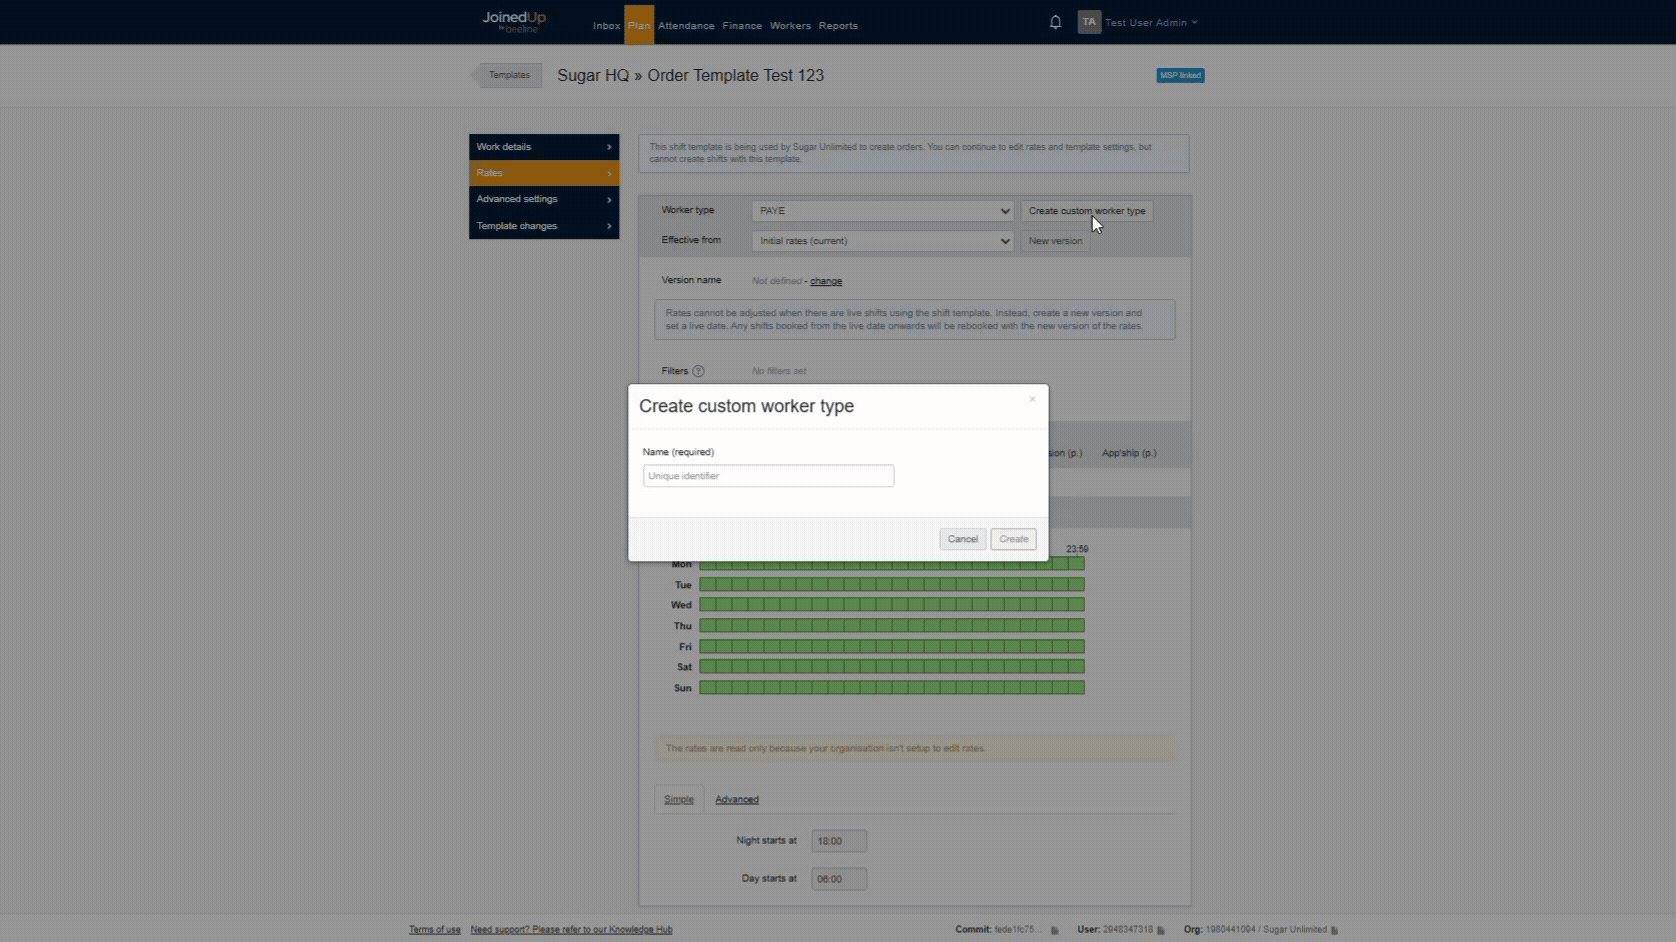
Task: Open the Attendance menu
Action: coord(686,26)
